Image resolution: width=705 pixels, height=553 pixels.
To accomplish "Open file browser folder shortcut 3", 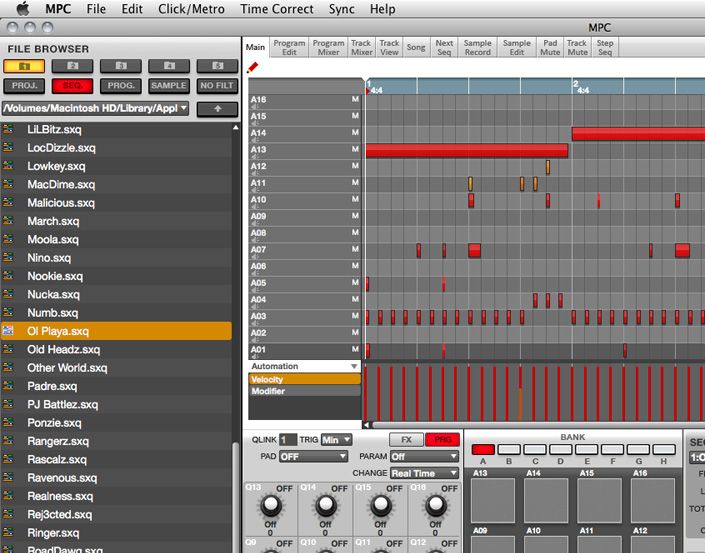I will 120,66.
